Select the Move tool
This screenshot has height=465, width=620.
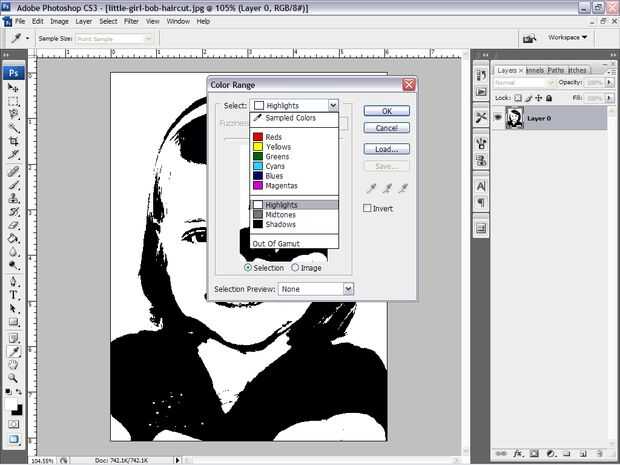point(13,88)
